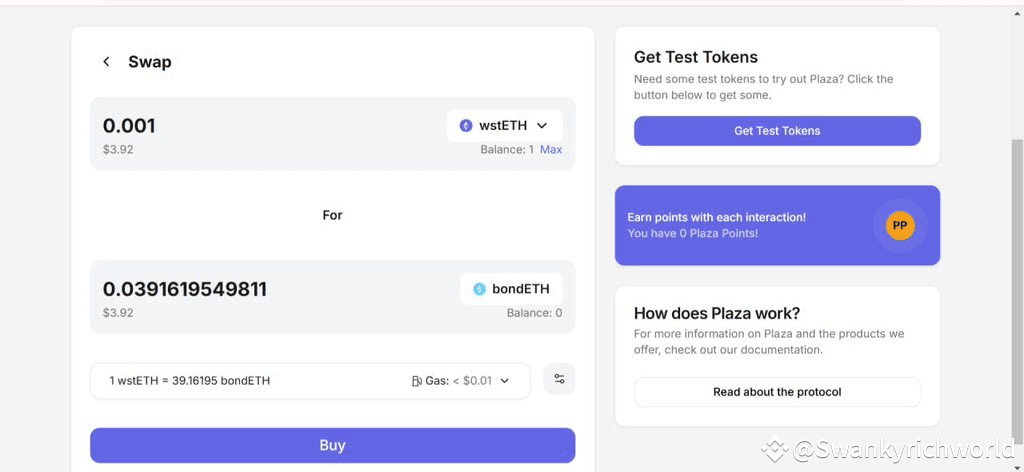Click the gas pump icon
The height and width of the screenshot is (472, 1024).
point(416,381)
